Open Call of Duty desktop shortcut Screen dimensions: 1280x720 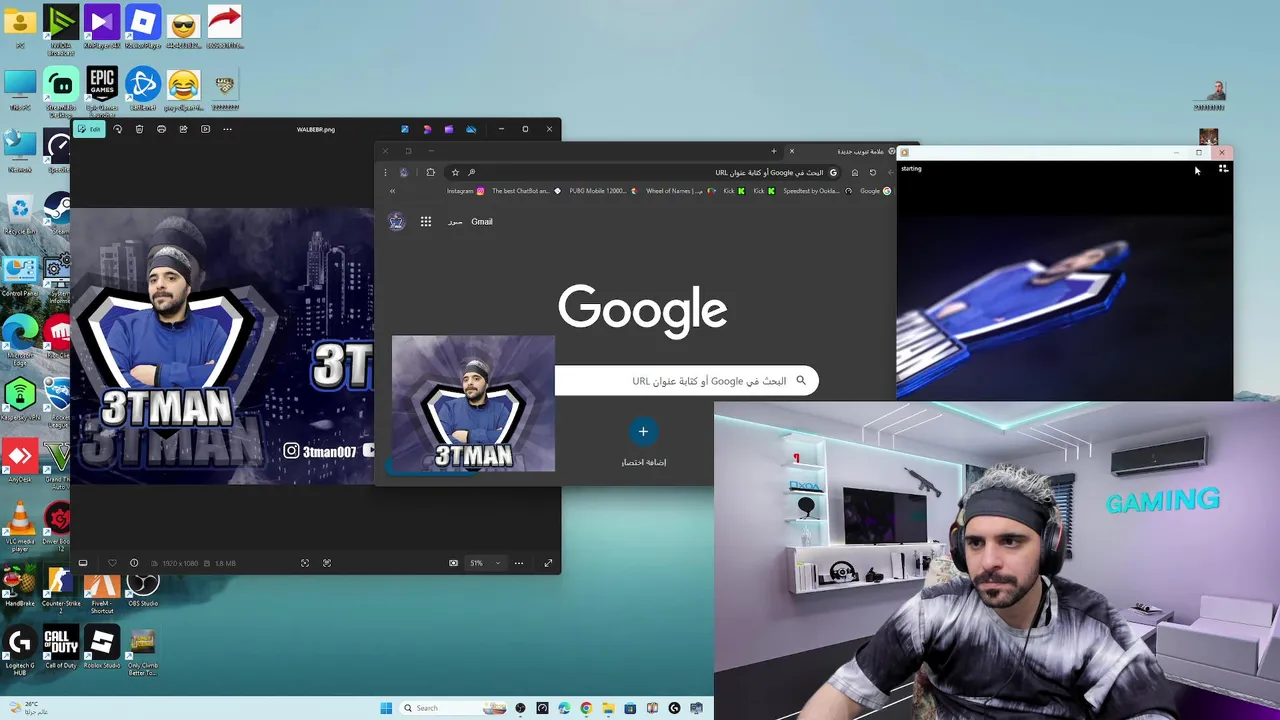[x=60, y=647]
